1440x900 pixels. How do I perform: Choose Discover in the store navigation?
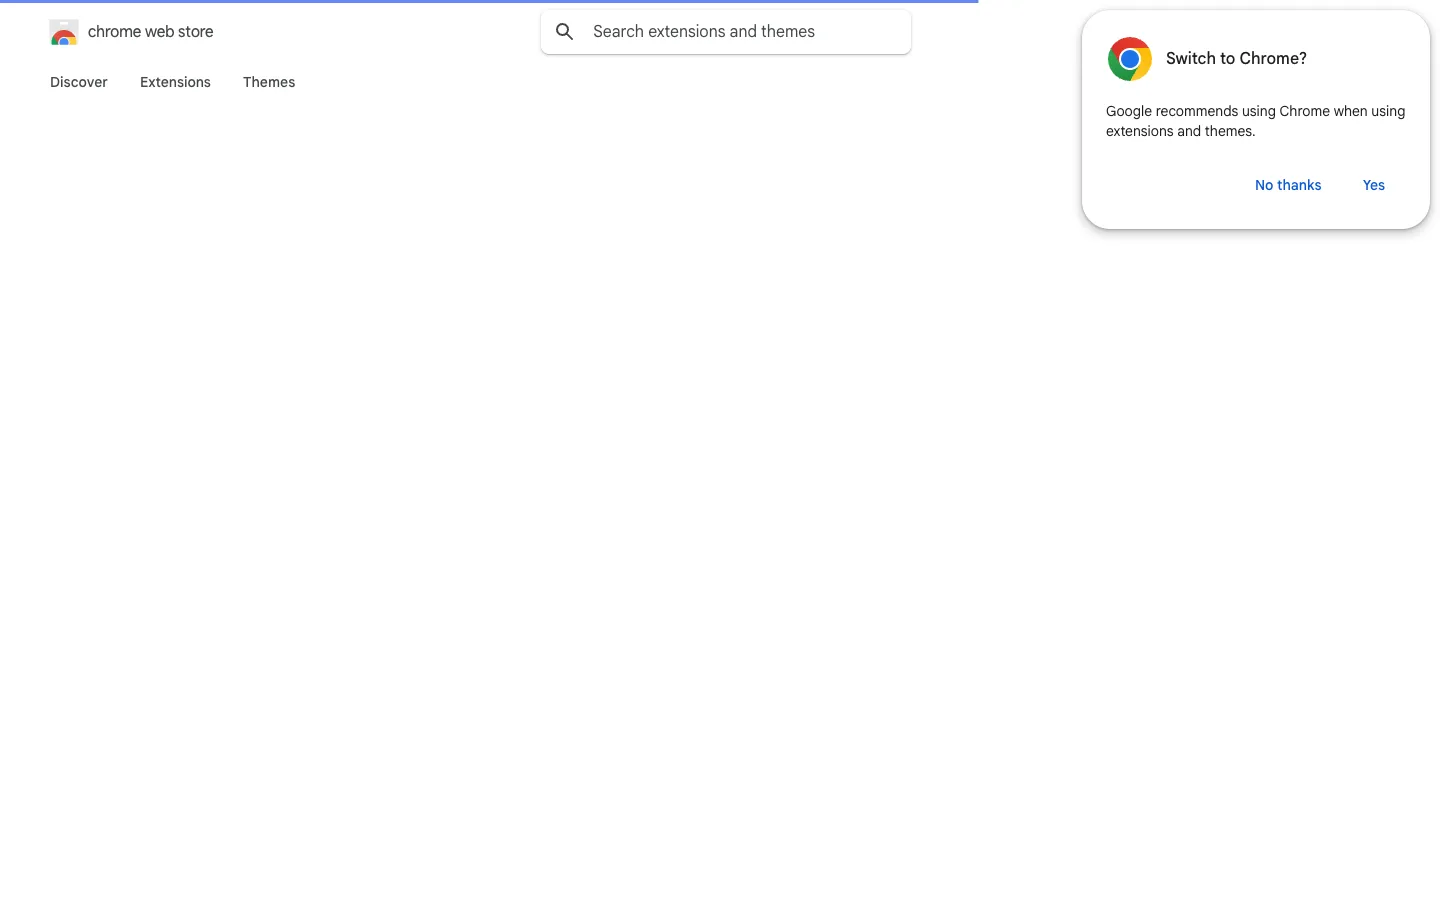(x=79, y=82)
